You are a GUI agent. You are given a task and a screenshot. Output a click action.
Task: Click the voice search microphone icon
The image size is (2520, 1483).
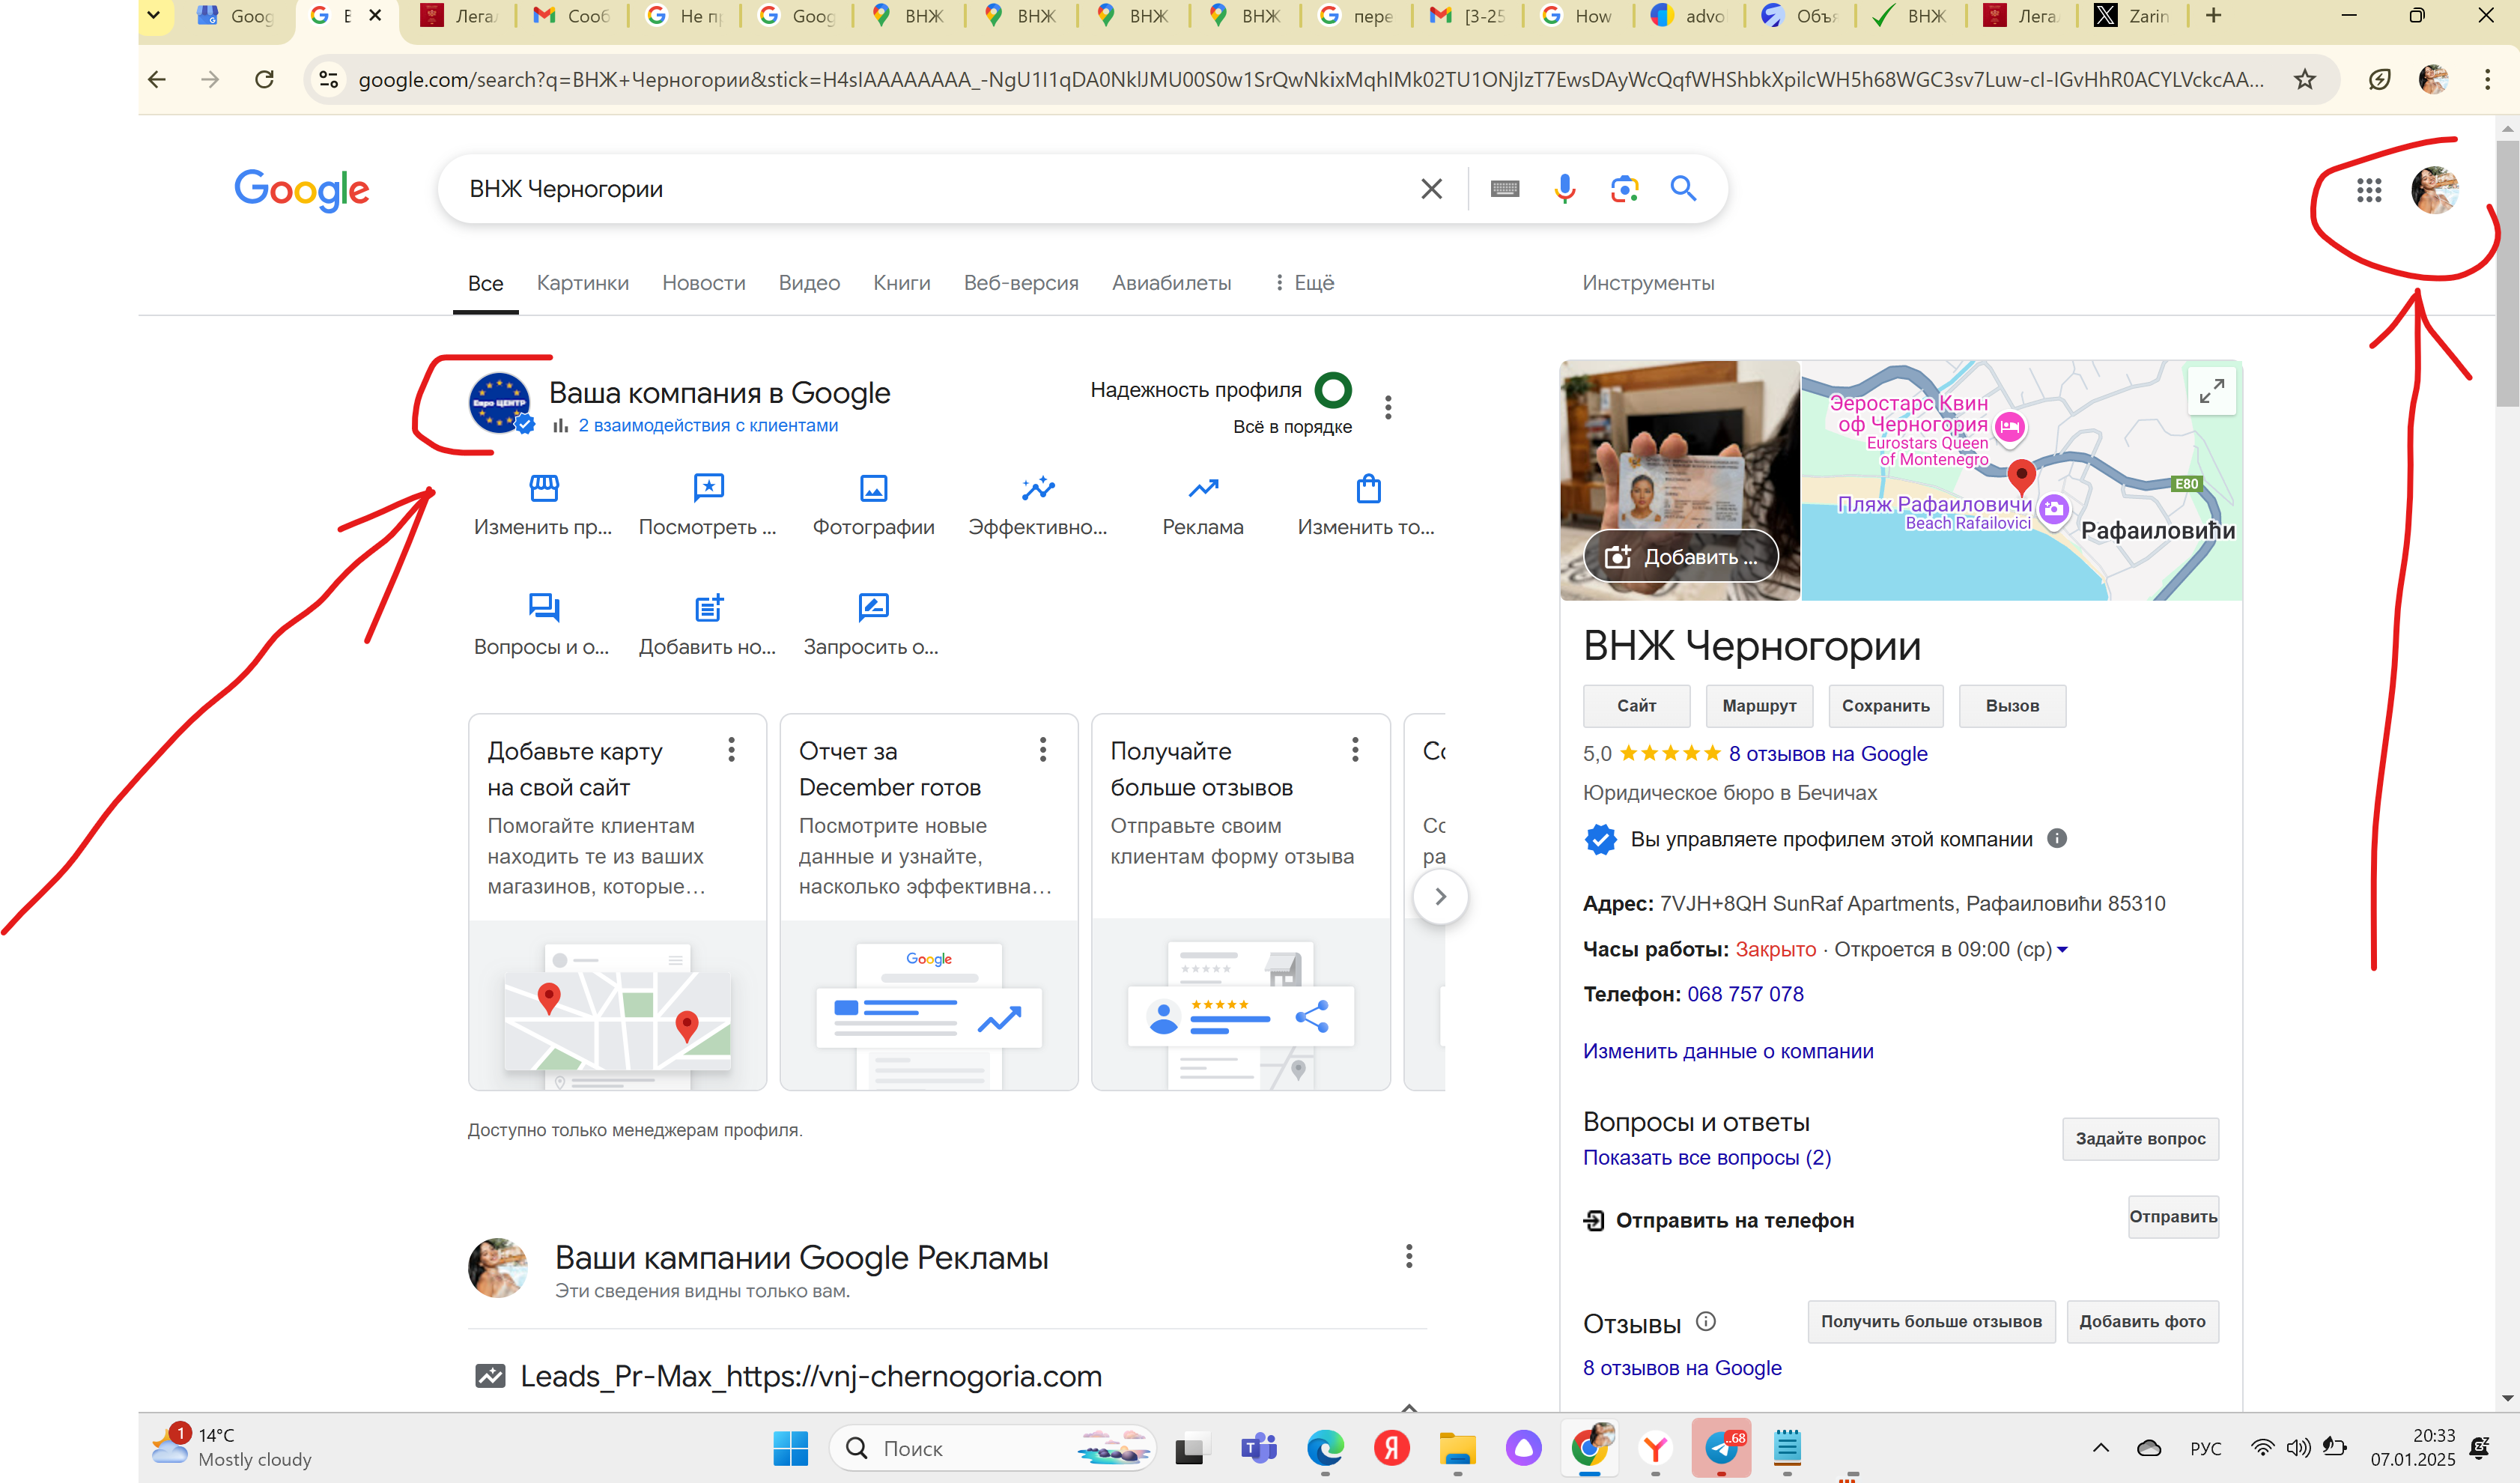pos(1564,189)
